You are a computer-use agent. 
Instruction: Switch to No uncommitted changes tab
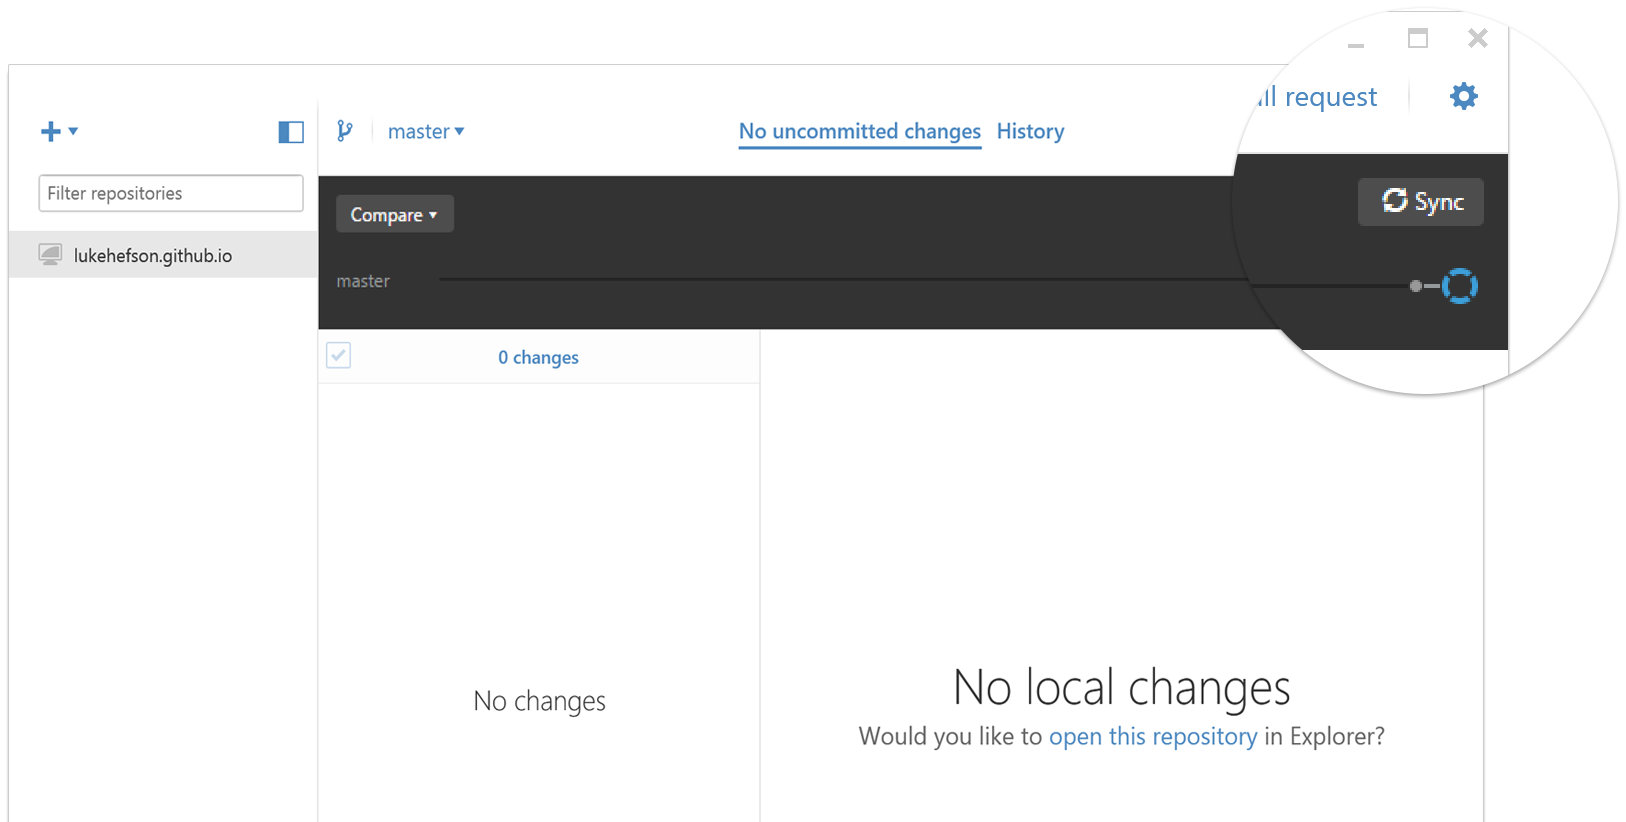coord(860,131)
